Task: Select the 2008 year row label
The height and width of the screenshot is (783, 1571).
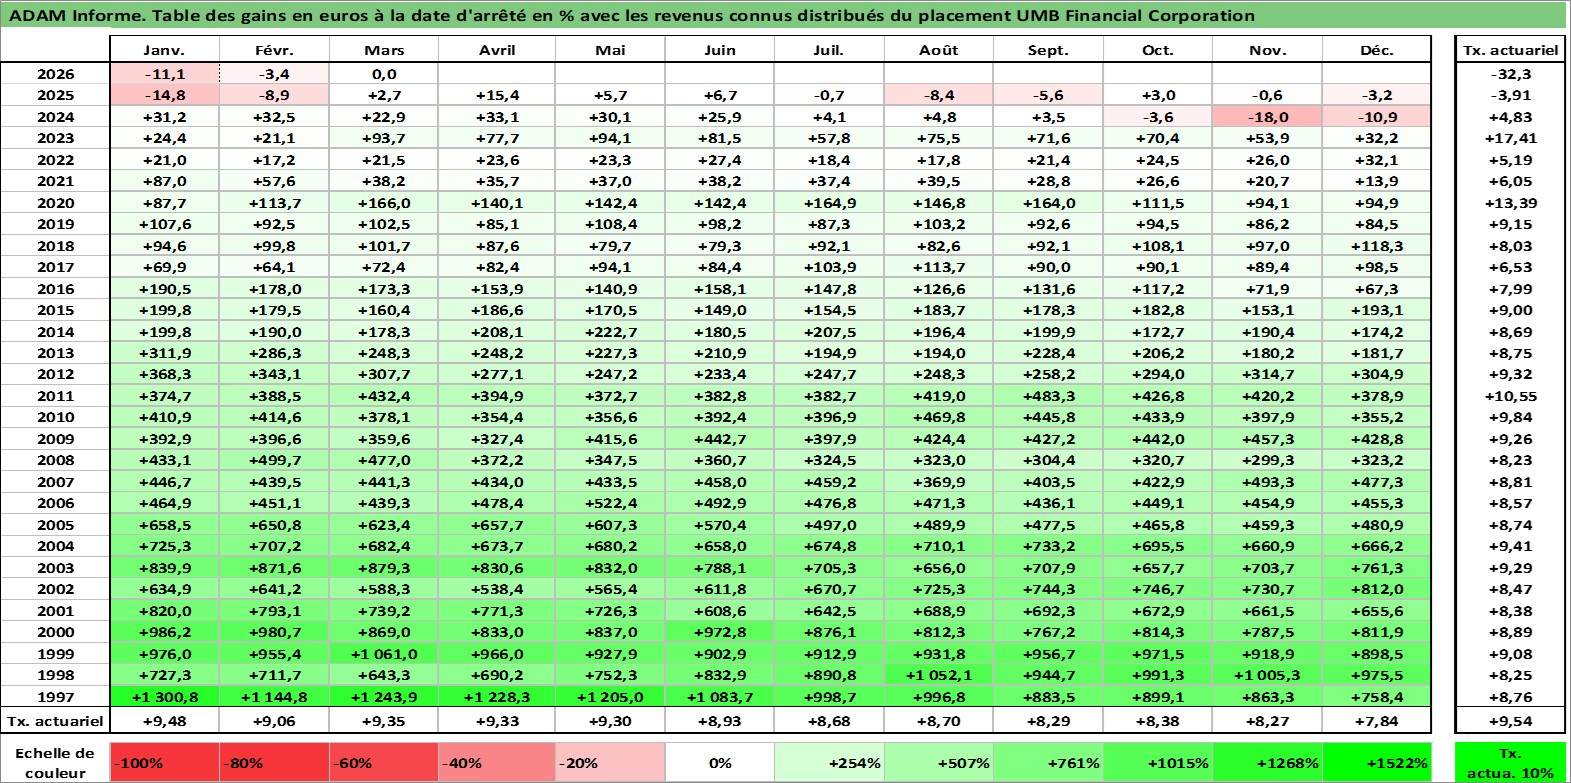Action: coord(55,460)
